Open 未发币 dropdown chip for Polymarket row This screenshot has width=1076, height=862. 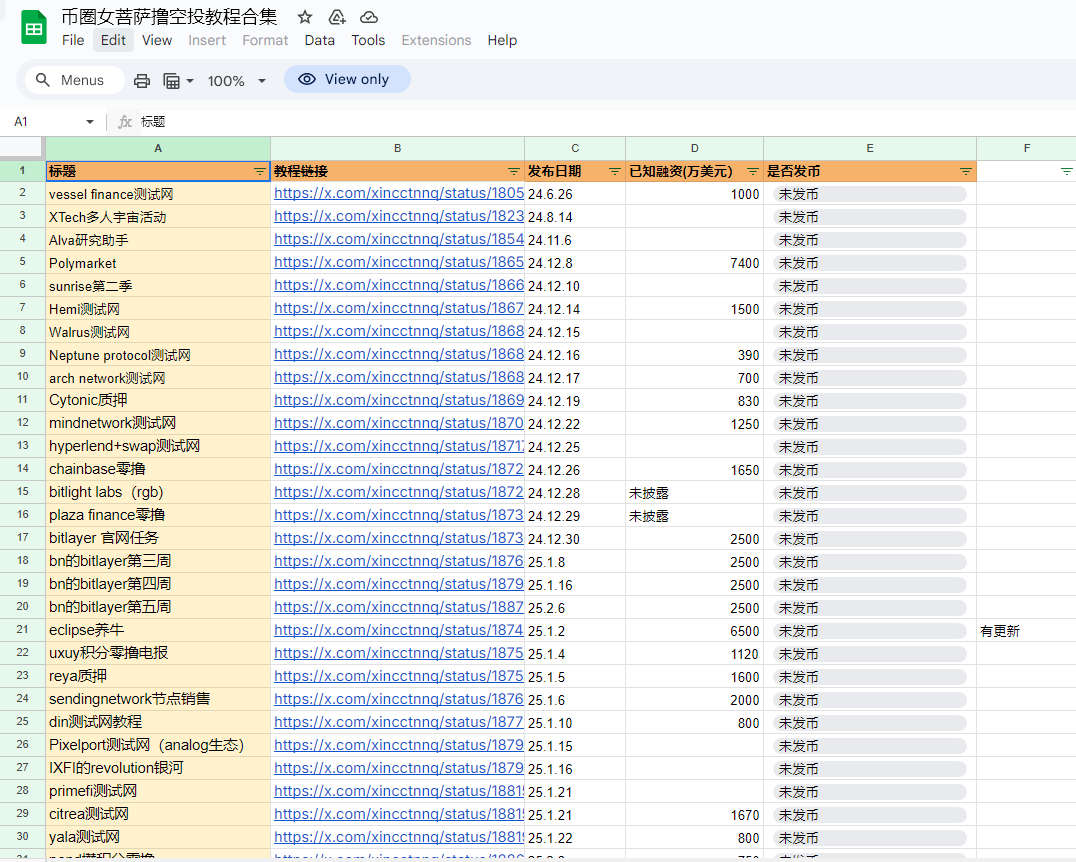click(869, 263)
